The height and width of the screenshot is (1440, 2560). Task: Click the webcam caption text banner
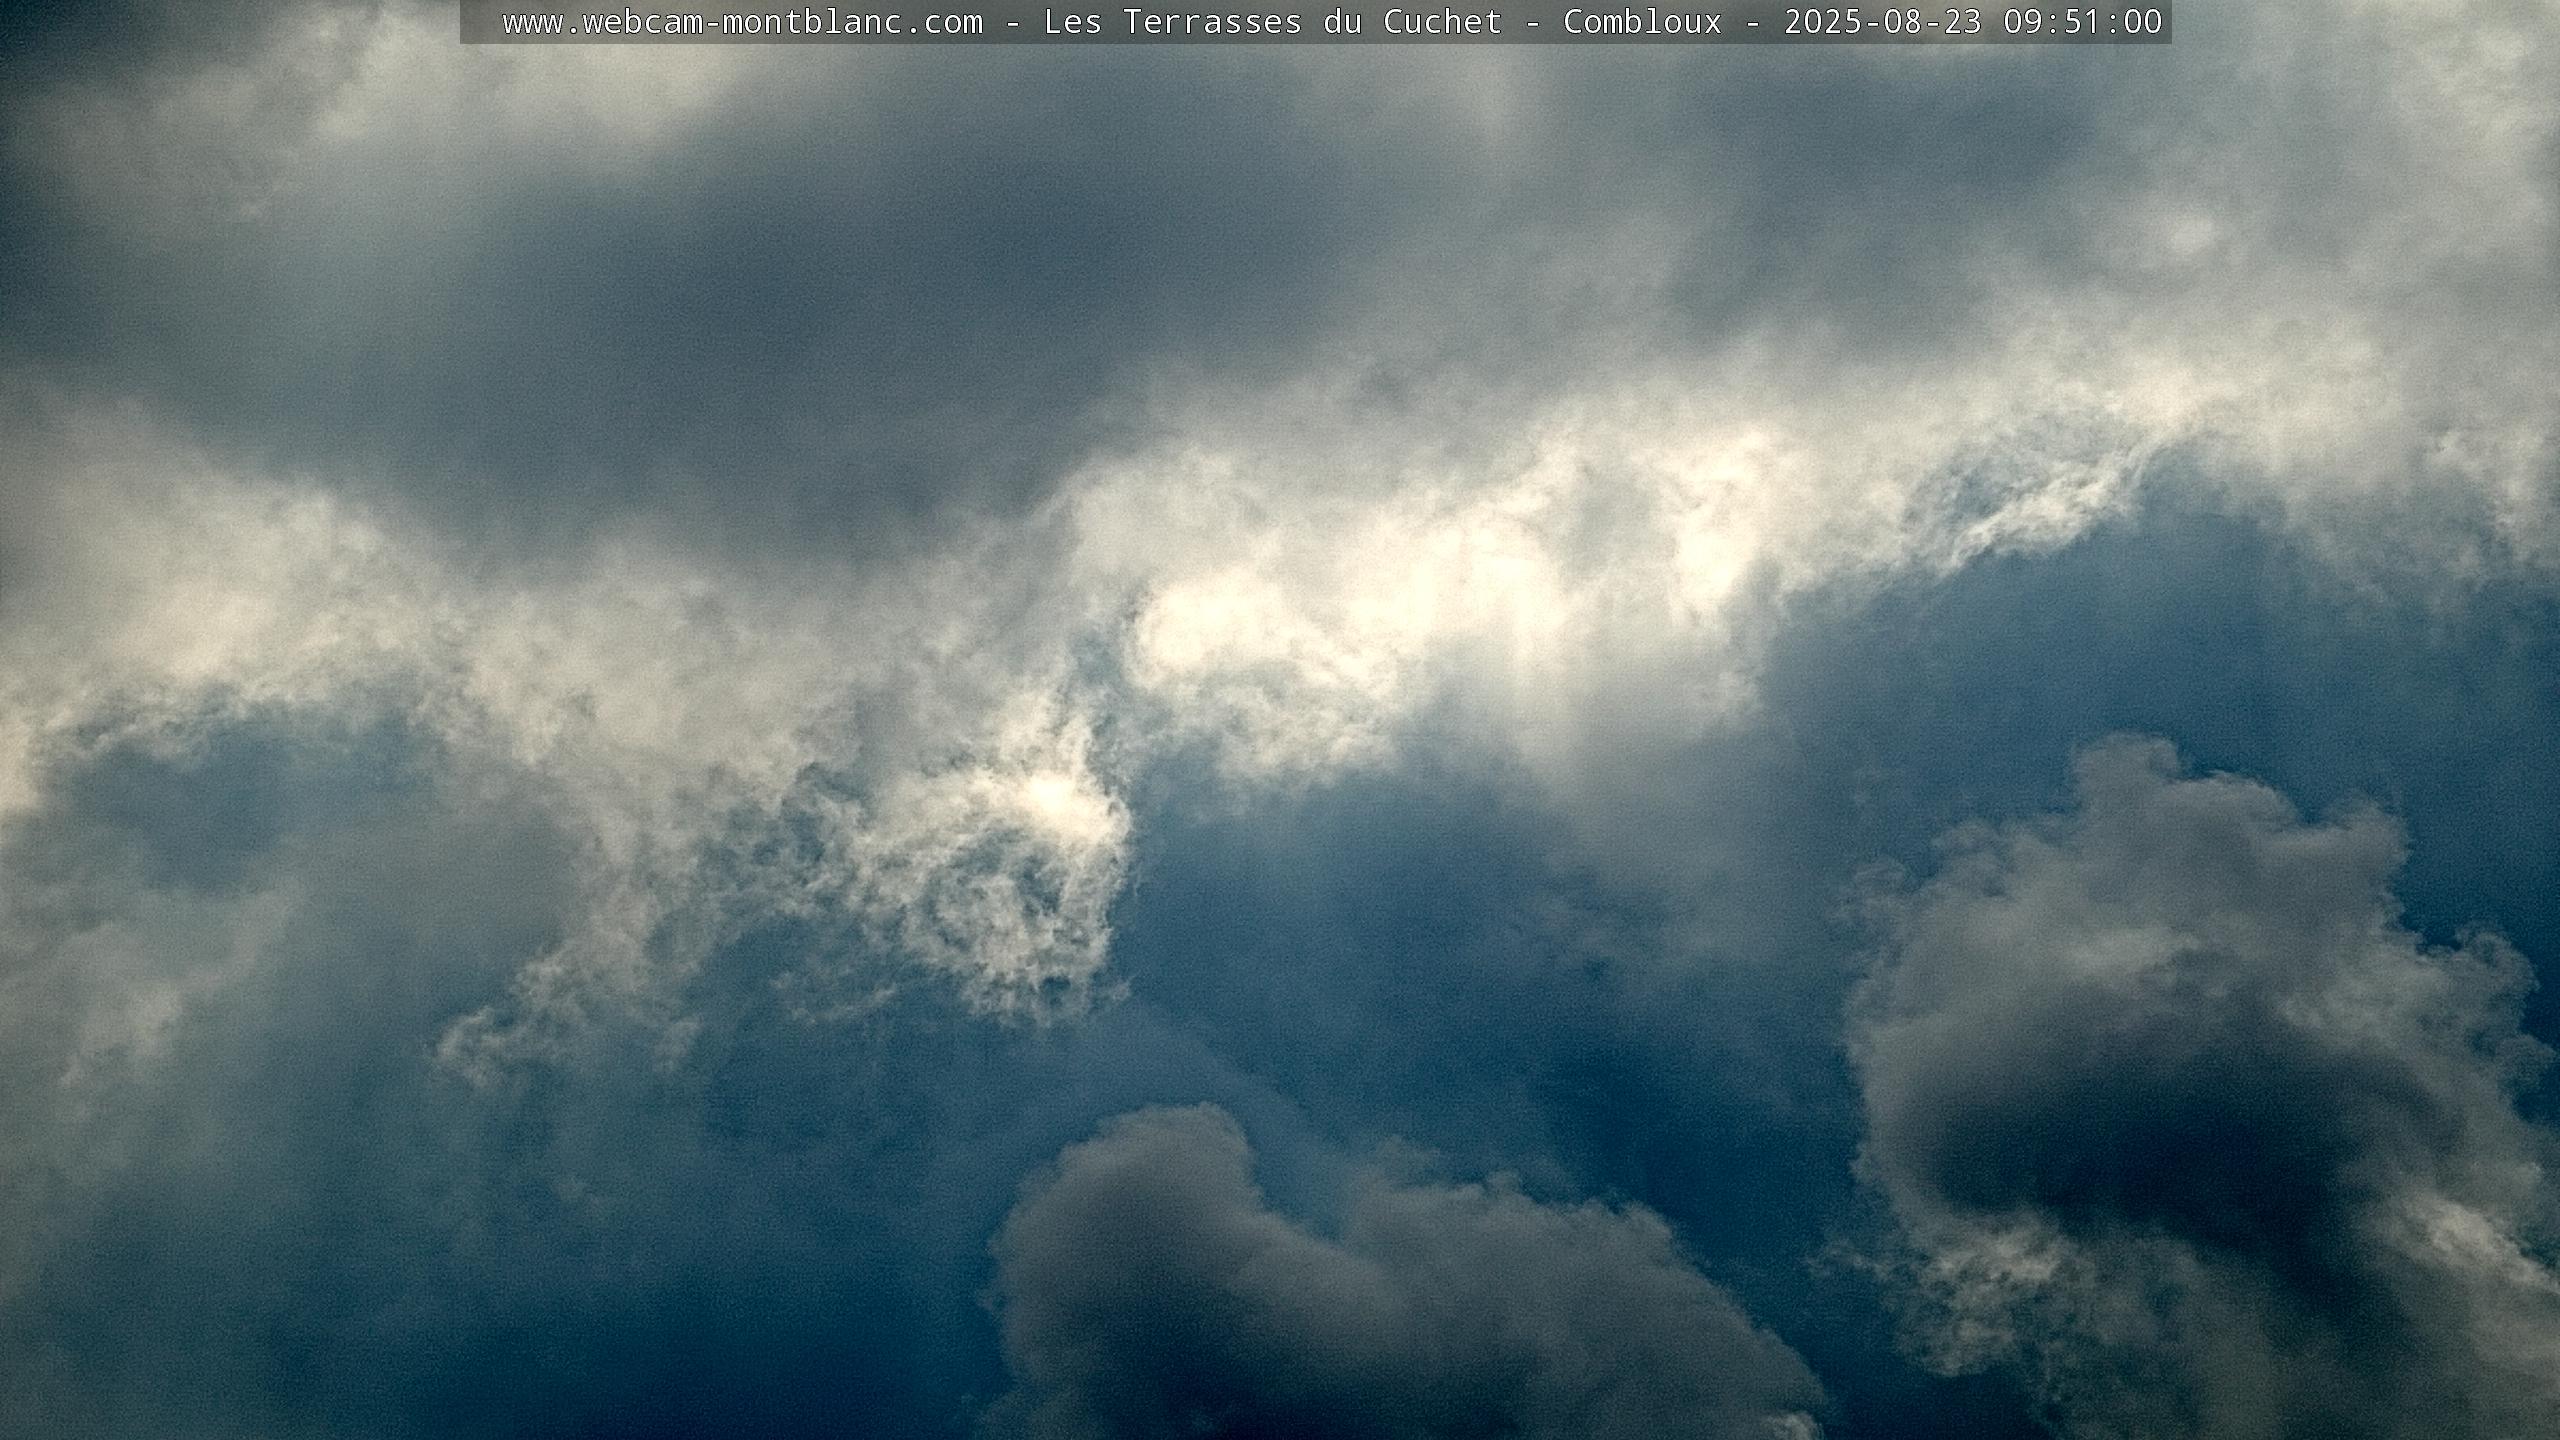tap(1316, 21)
